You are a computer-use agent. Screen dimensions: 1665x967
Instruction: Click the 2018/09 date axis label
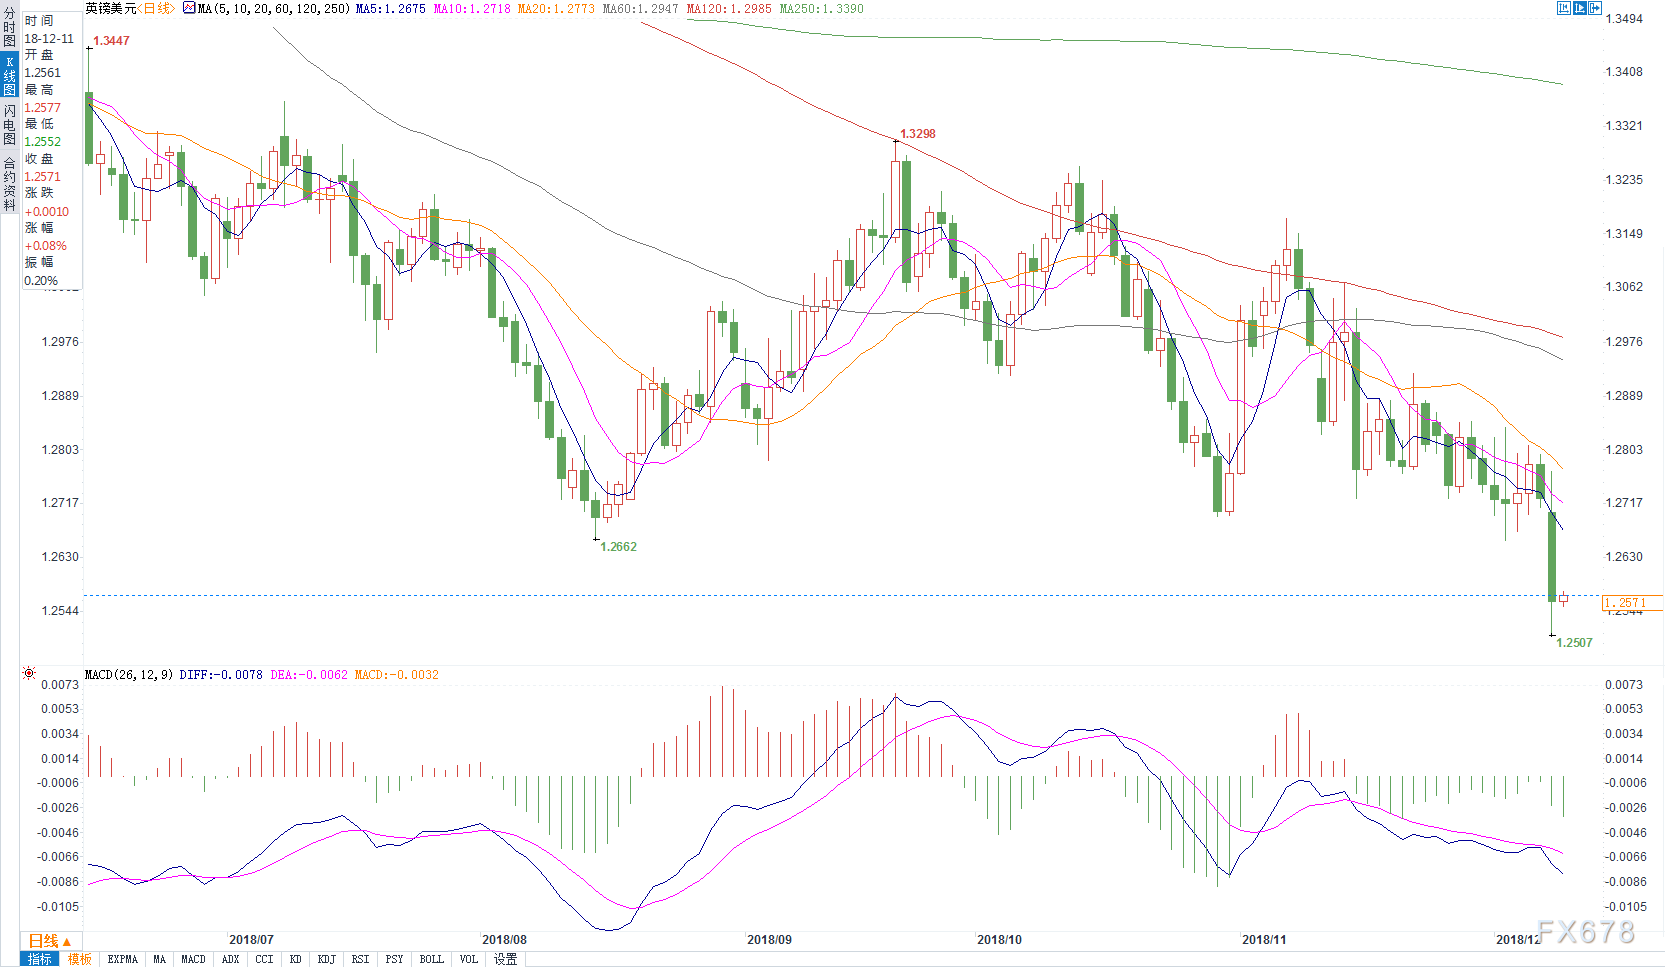(769, 940)
